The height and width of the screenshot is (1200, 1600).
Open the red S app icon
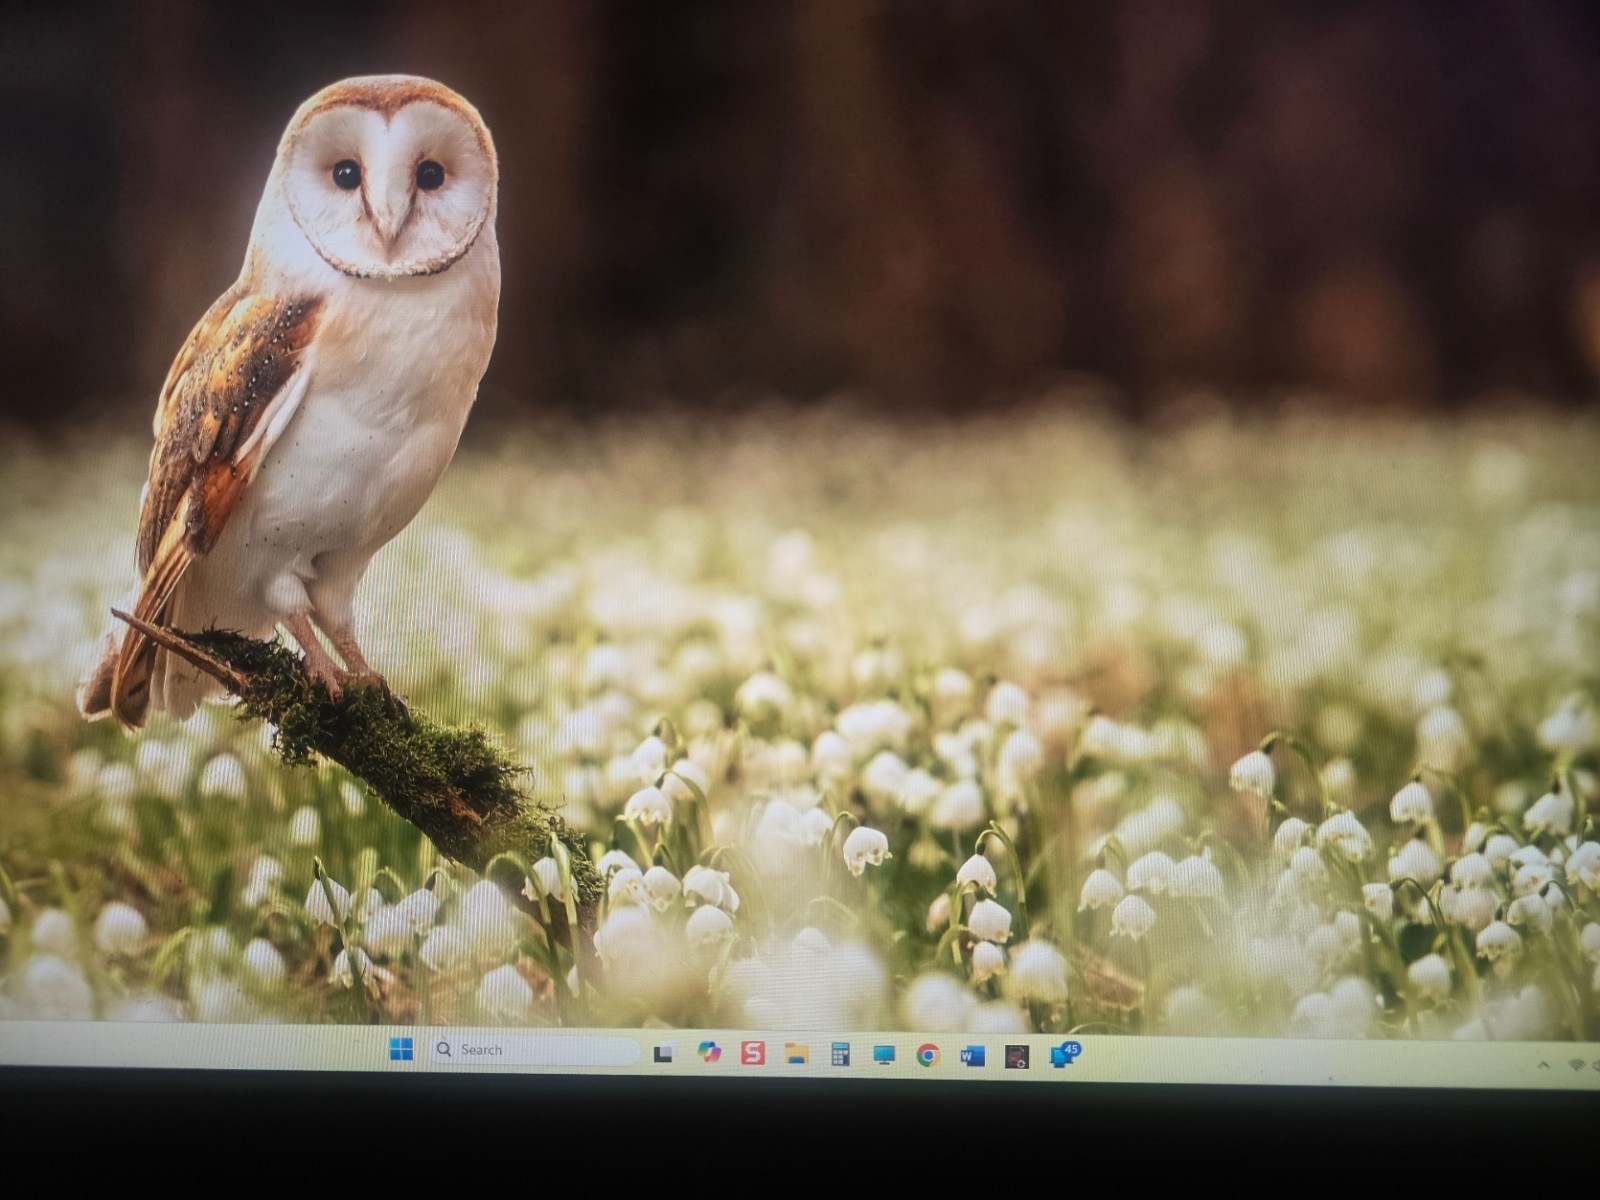pyautogui.click(x=753, y=1053)
